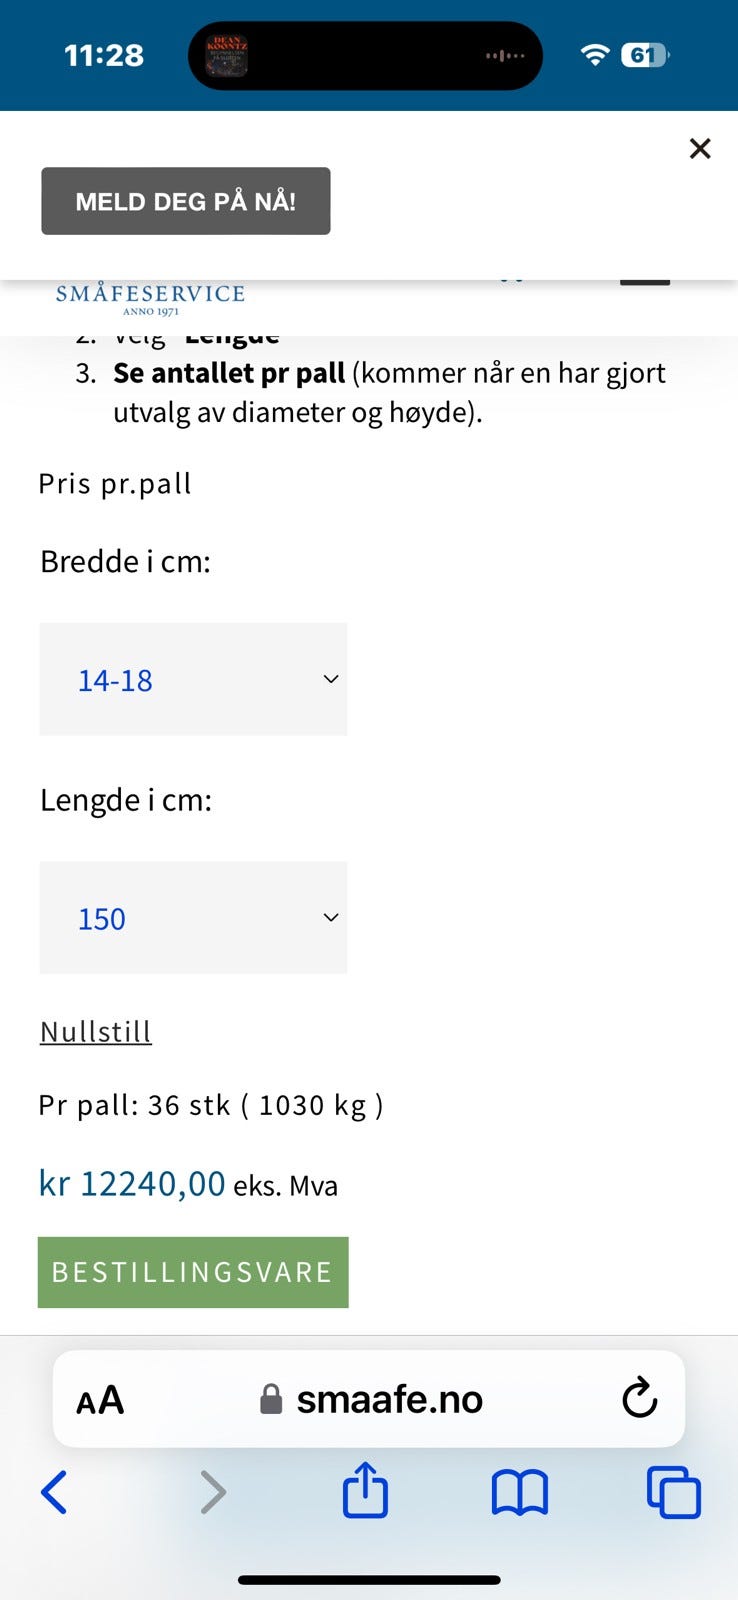Open page settings via the AA icon

99,1399
